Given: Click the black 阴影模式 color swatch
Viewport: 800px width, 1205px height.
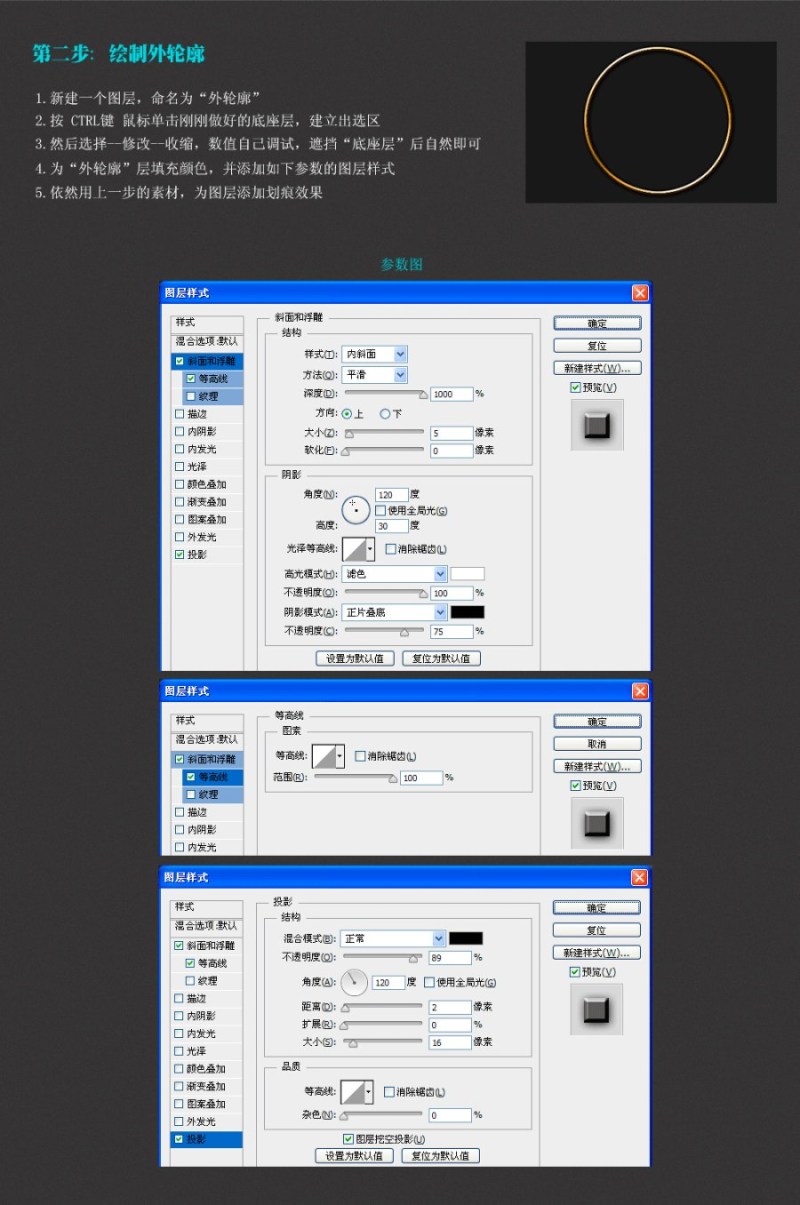Looking at the screenshot, I should 467,612.
